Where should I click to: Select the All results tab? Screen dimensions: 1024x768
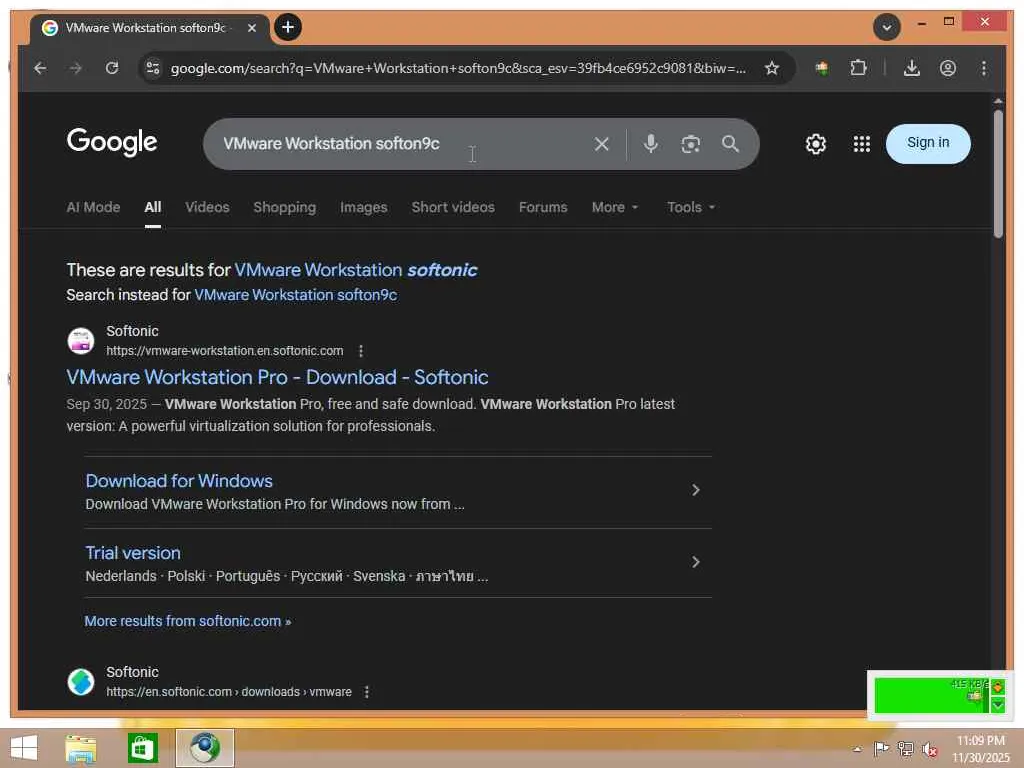(153, 207)
